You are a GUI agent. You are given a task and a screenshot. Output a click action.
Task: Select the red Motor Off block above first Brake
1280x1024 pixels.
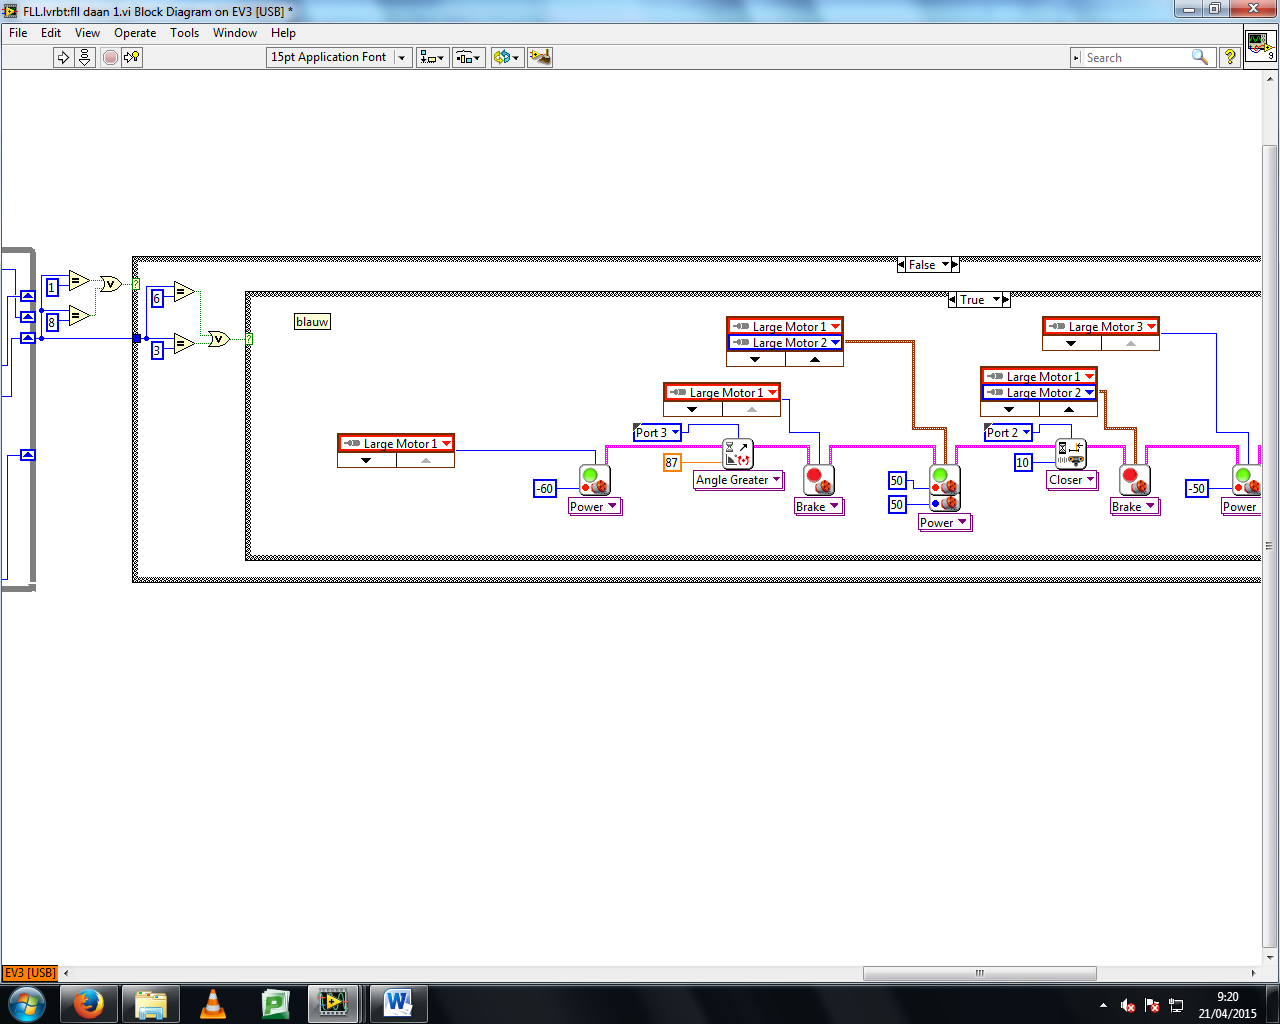[x=819, y=480]
